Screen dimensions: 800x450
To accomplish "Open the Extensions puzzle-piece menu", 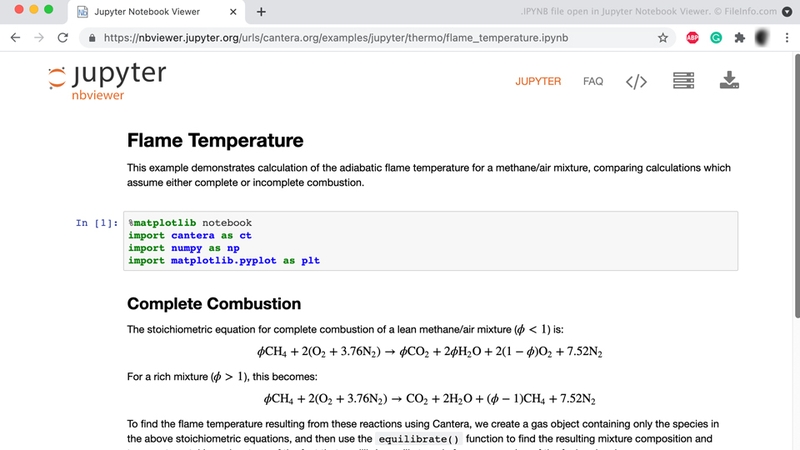I will 740,38.
